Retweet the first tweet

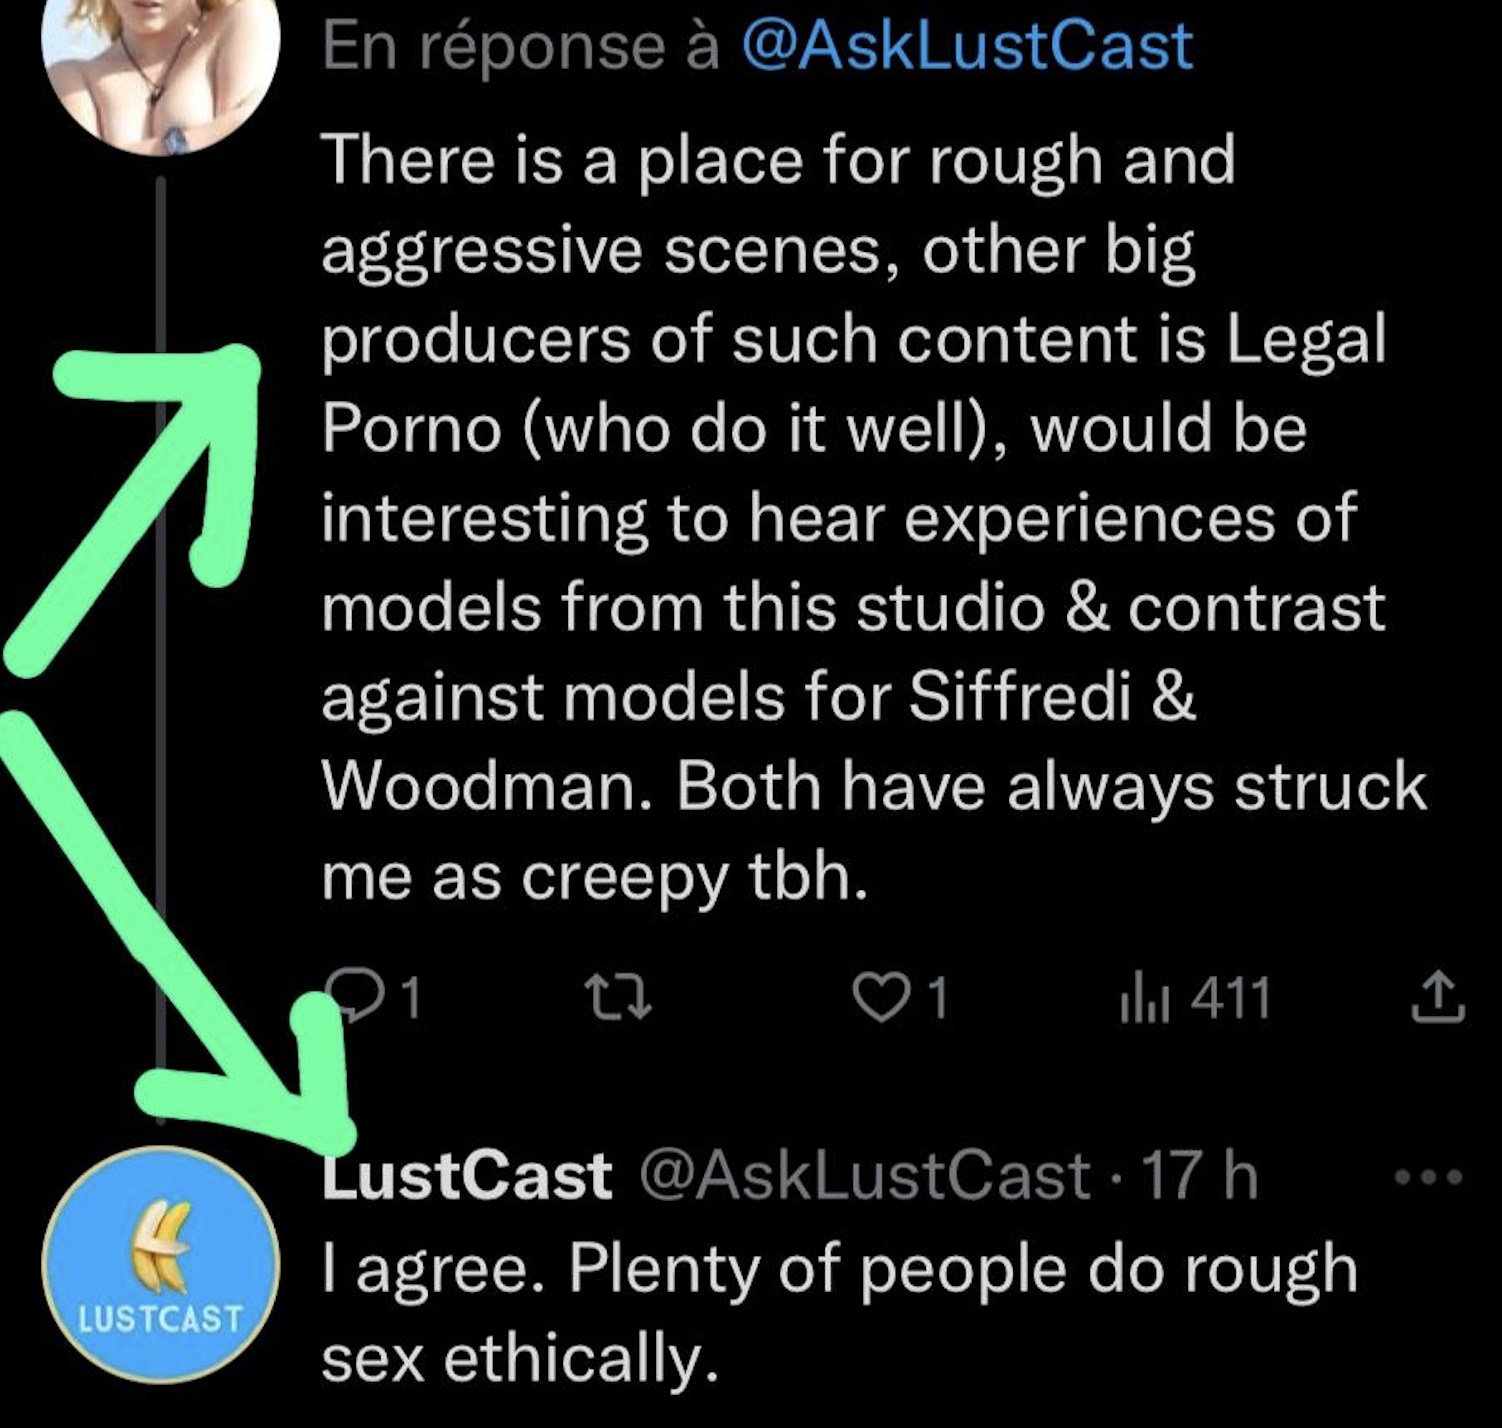pyautogui.click(x=617, y=998)
